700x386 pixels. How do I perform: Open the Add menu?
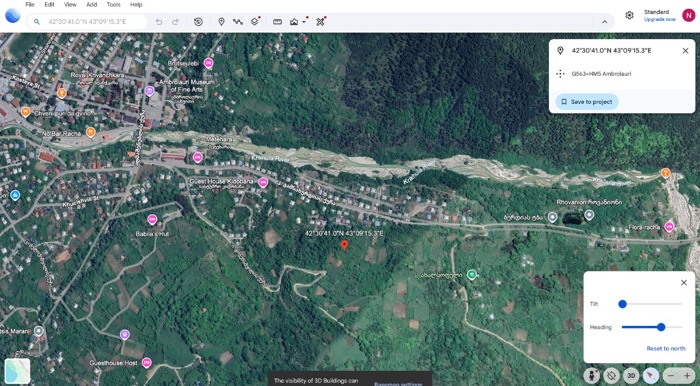pos(92,4)
